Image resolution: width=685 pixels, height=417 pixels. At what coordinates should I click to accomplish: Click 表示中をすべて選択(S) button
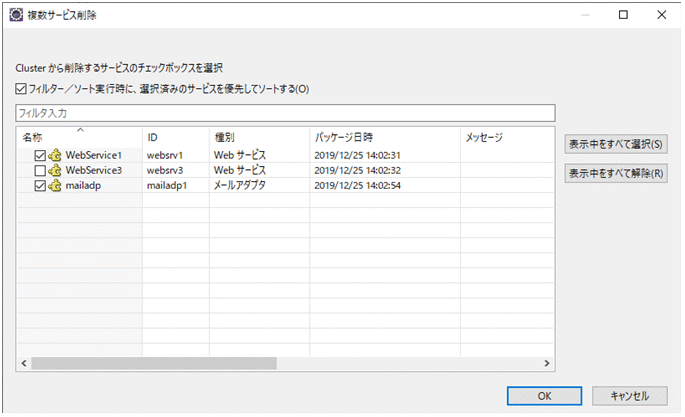pos(616,144)
